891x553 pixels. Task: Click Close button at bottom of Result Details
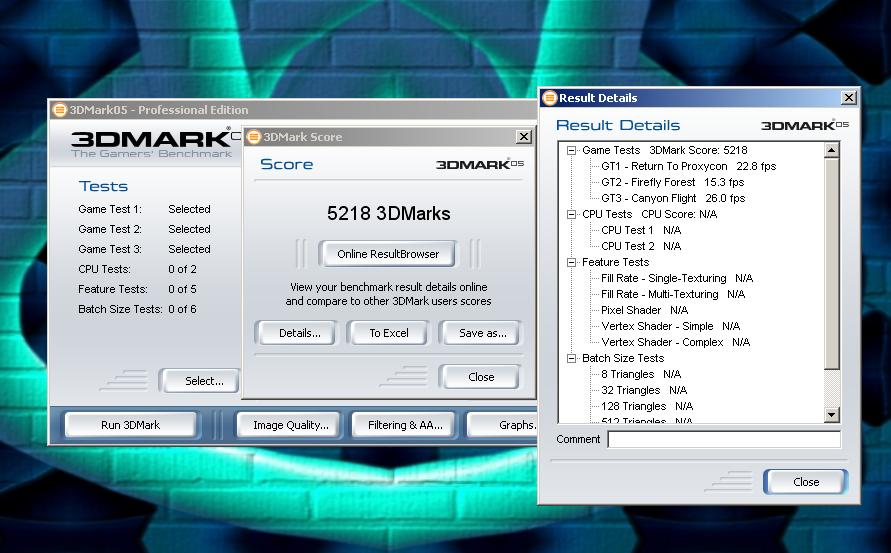coord(805,482)
